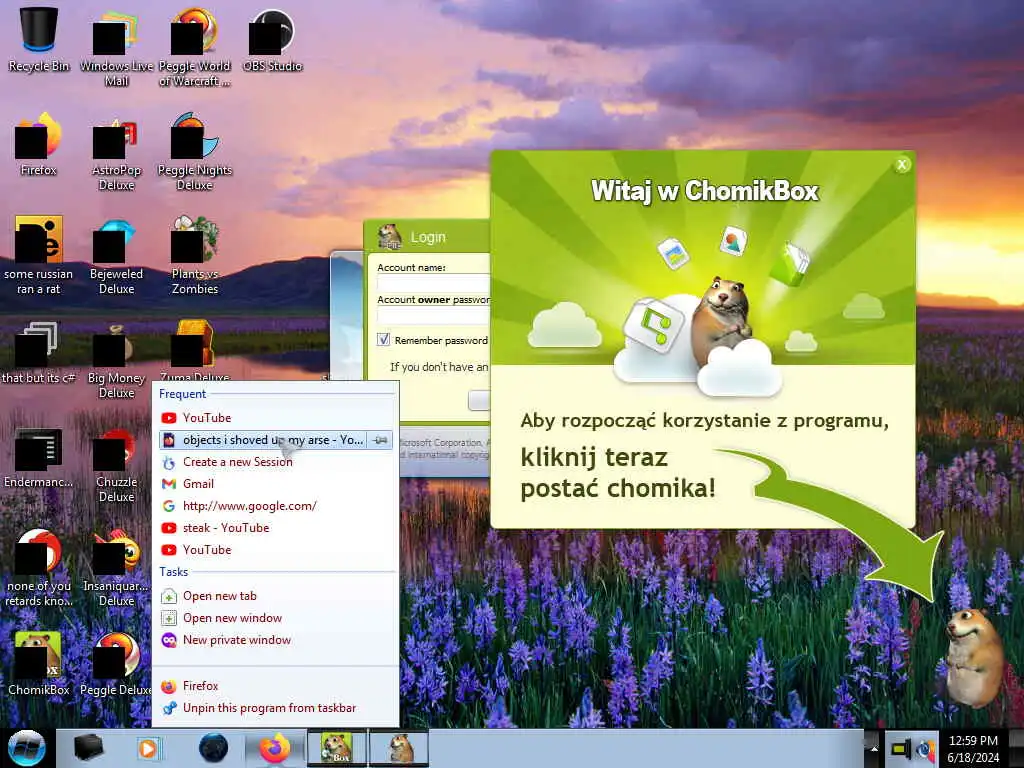Select the 'some russian ran a rat' icon

[39, 256]
